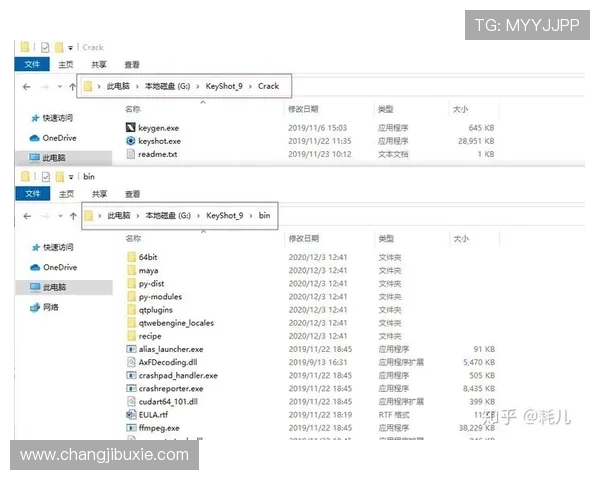Viewport: 600px width, 480px height.
Task: Expand chevron after 此电脑 in bin address bar
Action: [138, 216]
